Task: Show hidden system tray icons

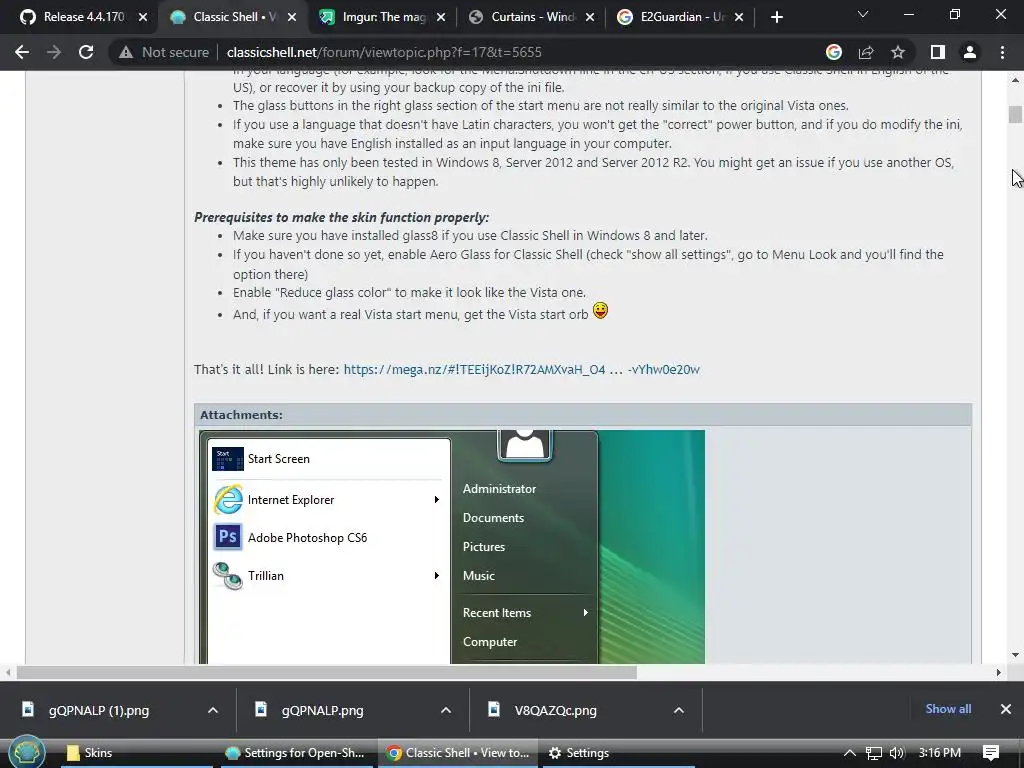Action: coord(849,753)
